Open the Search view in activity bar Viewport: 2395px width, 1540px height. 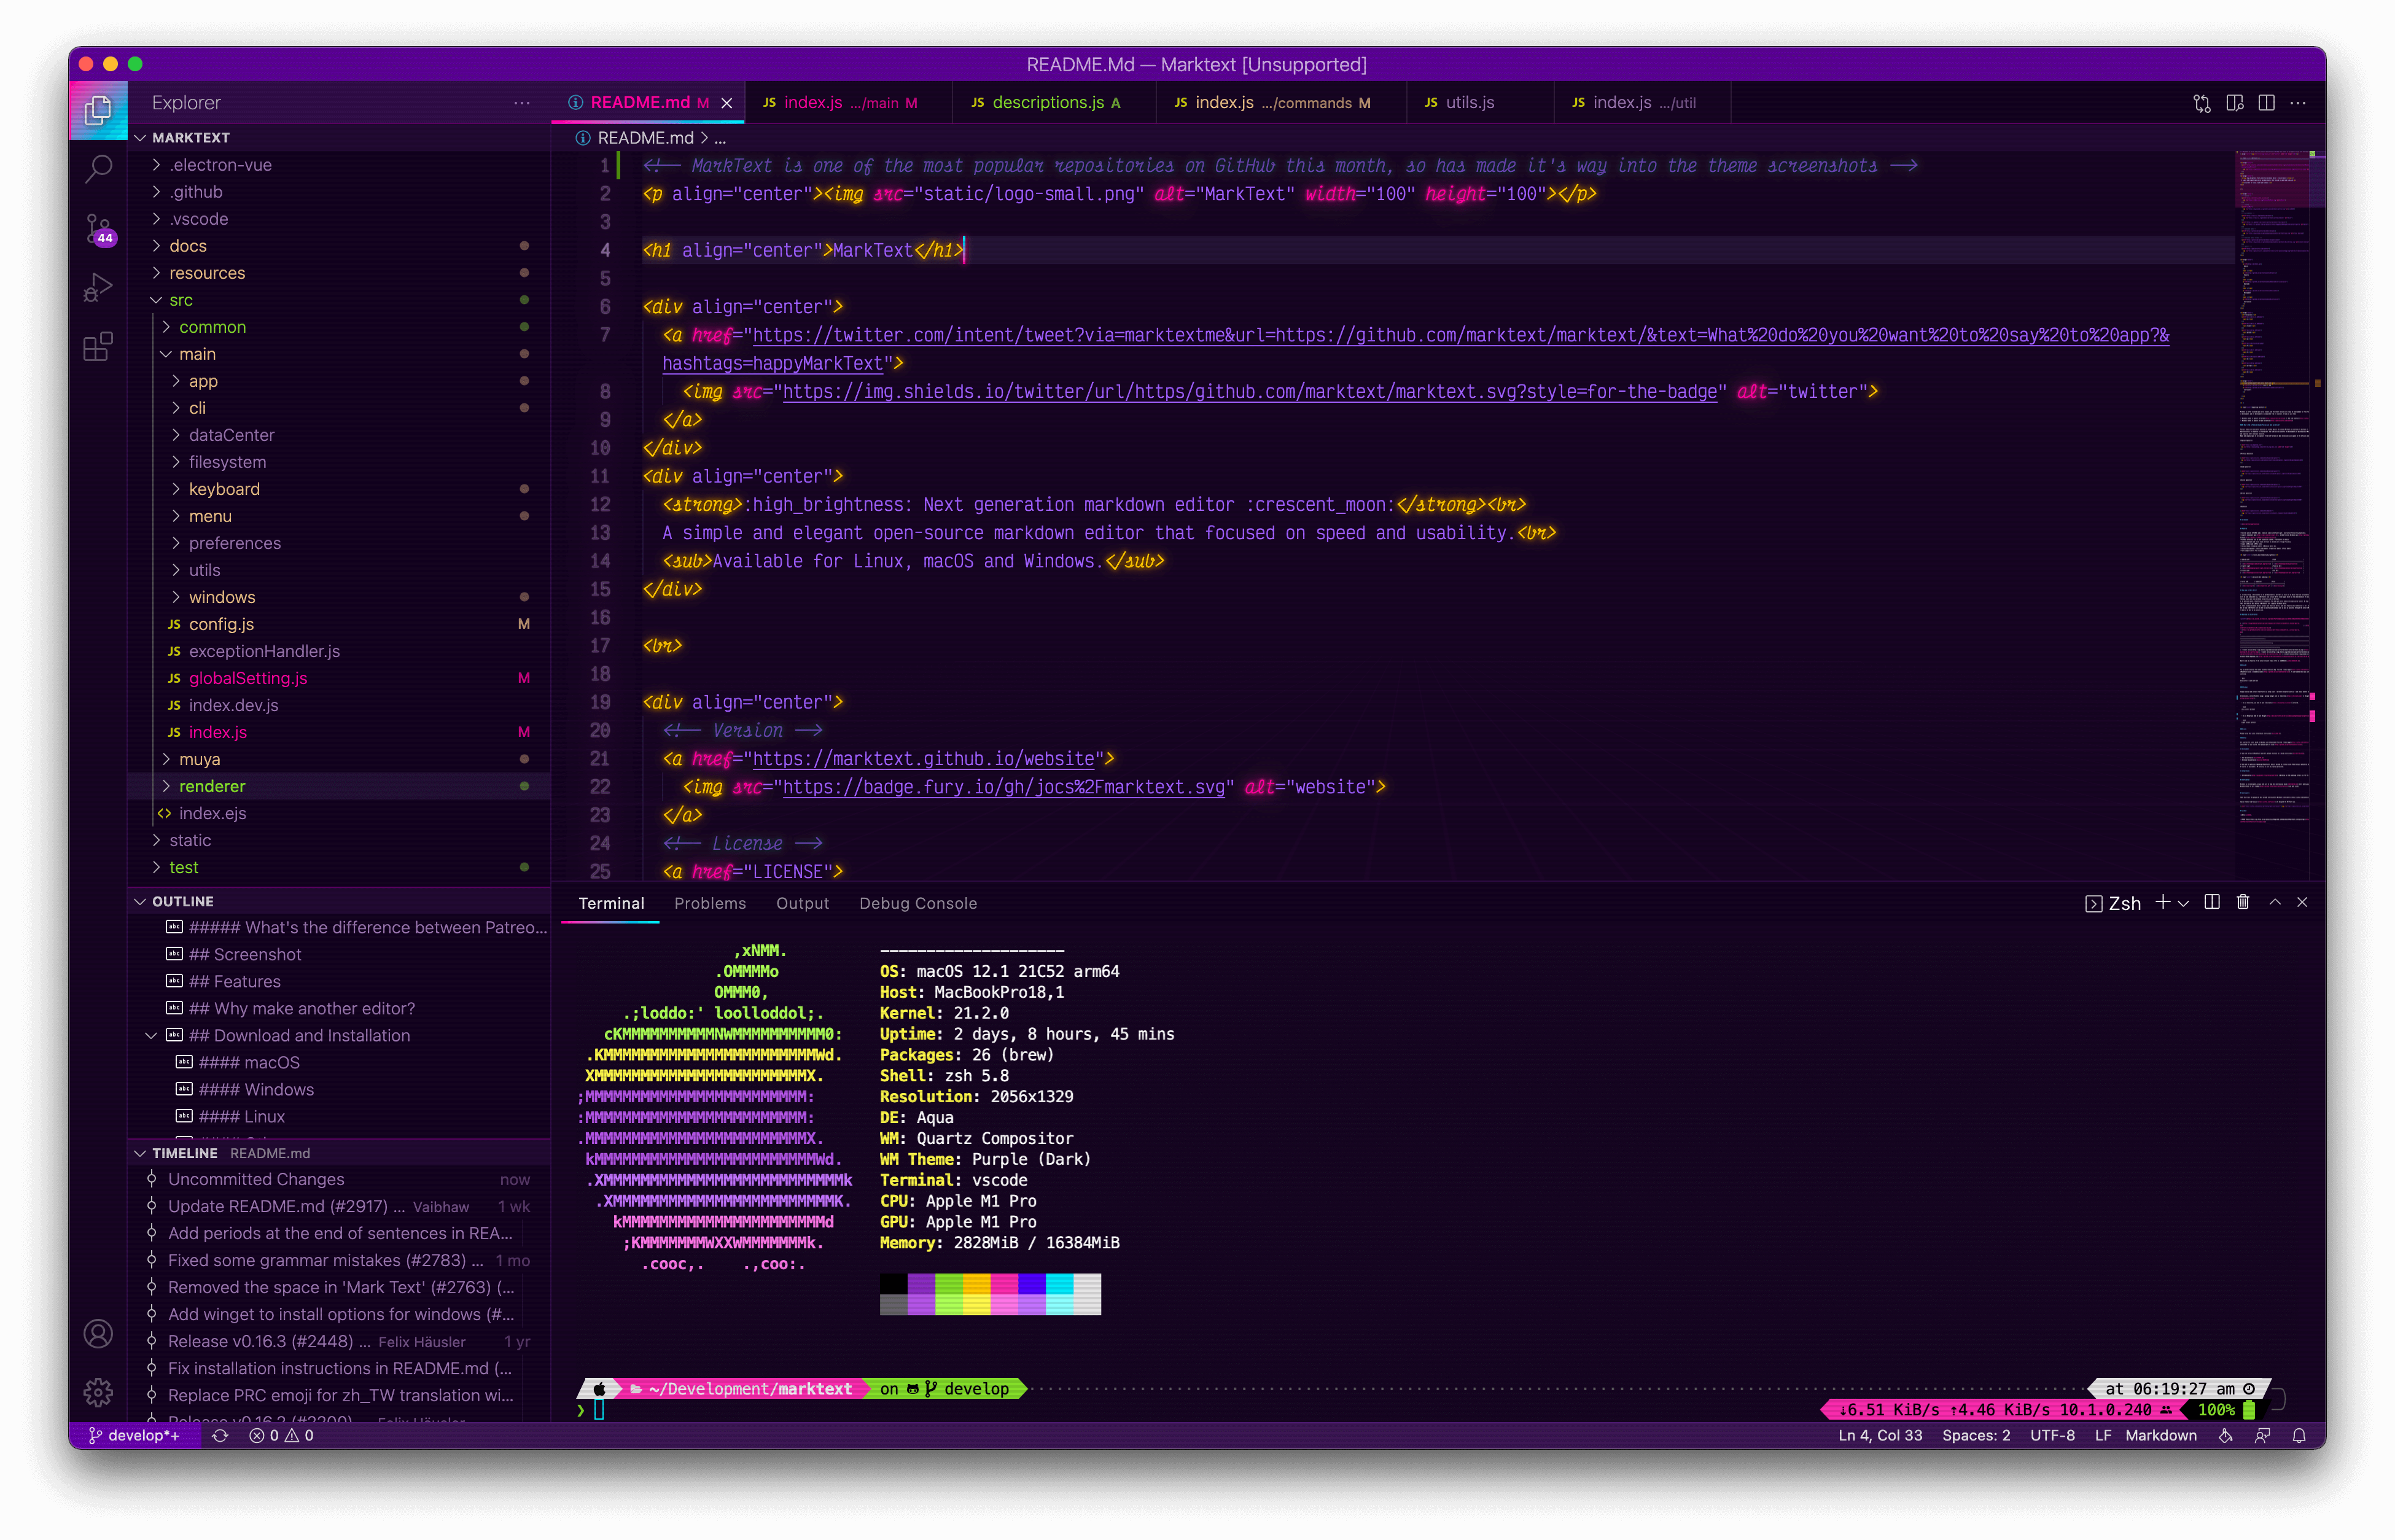98,169
